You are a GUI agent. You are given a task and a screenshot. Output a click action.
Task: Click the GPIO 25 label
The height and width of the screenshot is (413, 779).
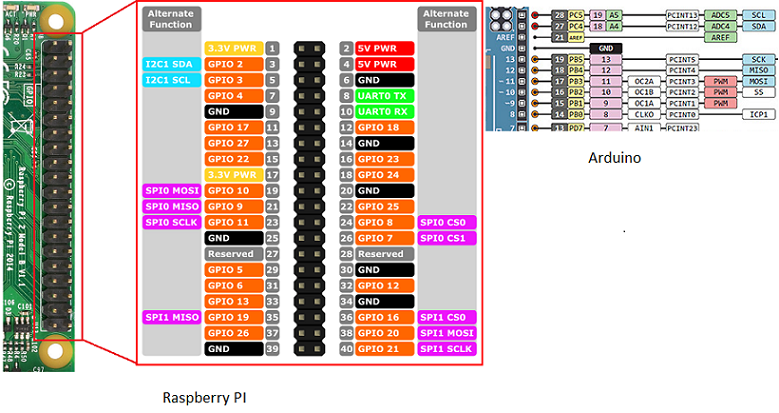click(385, 206)
